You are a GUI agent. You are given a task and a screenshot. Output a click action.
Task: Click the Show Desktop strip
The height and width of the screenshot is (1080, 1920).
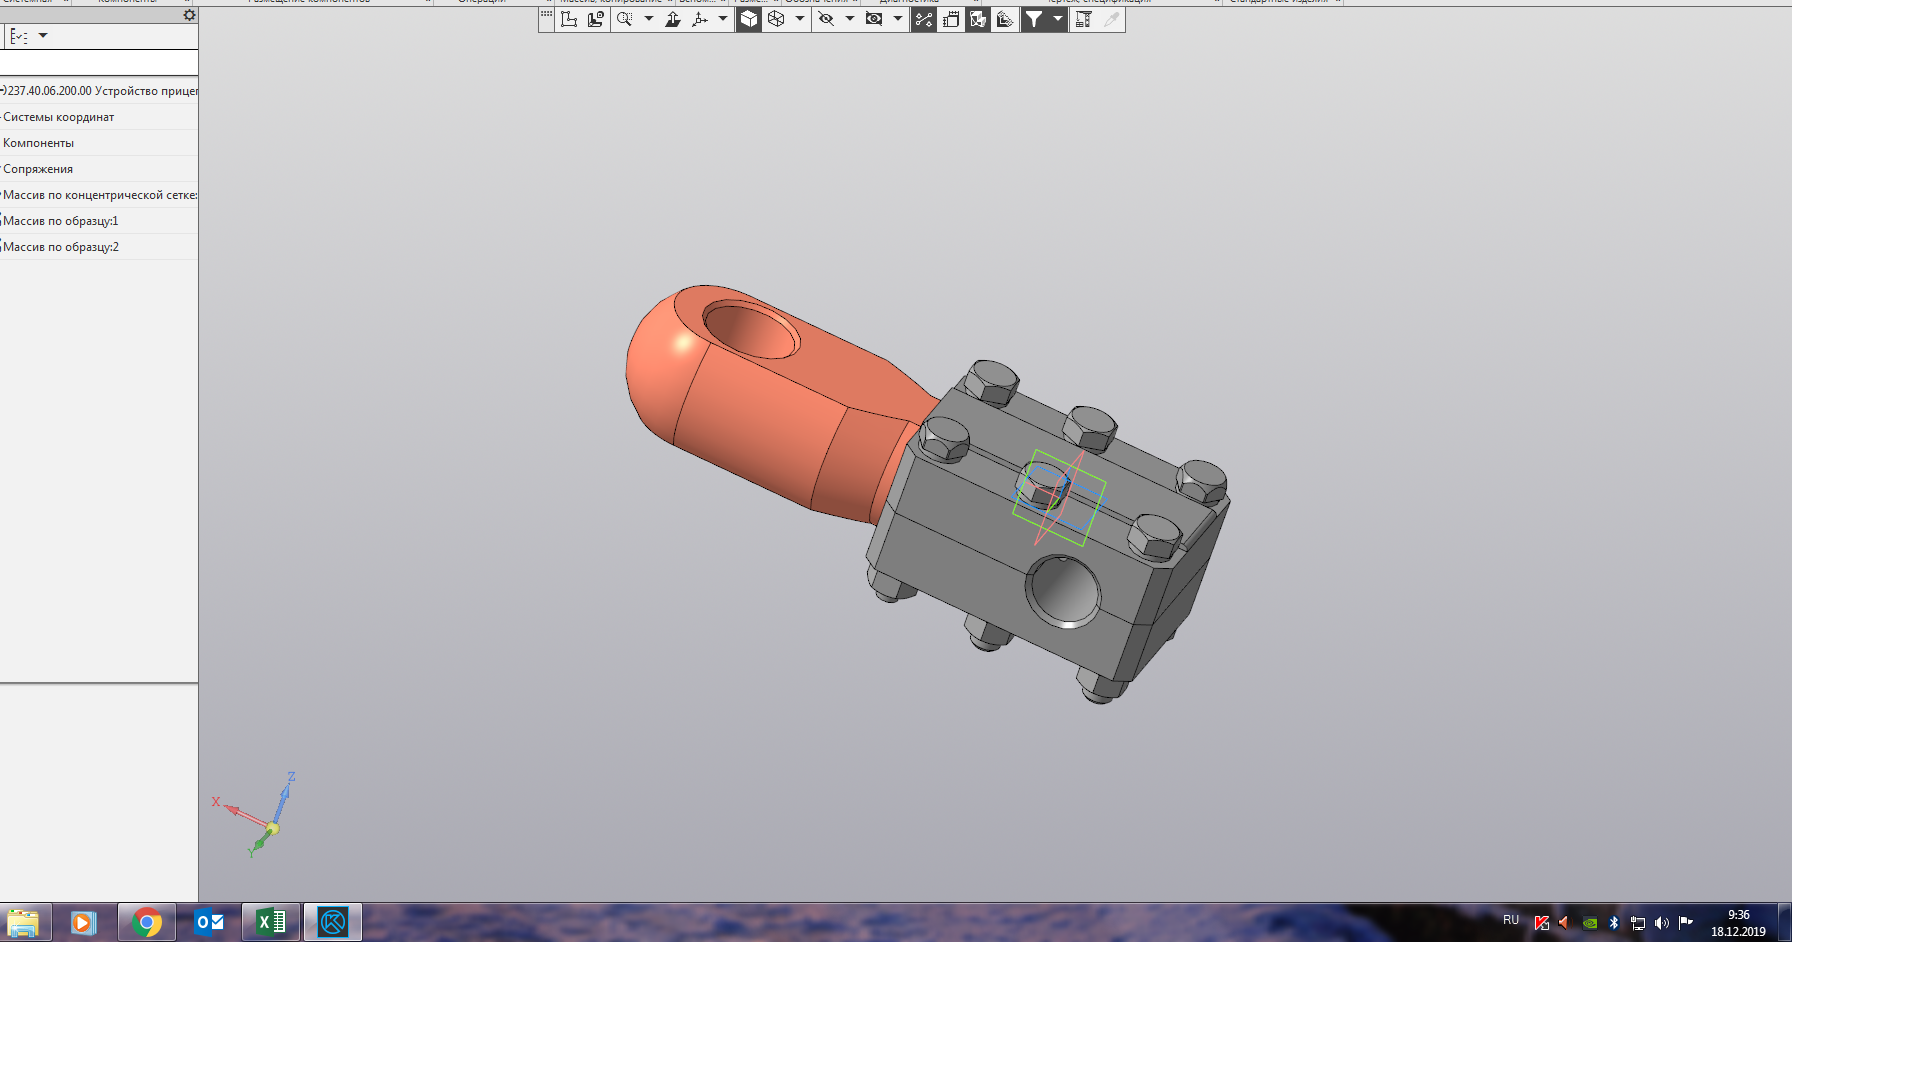(x=1785, y=922)
